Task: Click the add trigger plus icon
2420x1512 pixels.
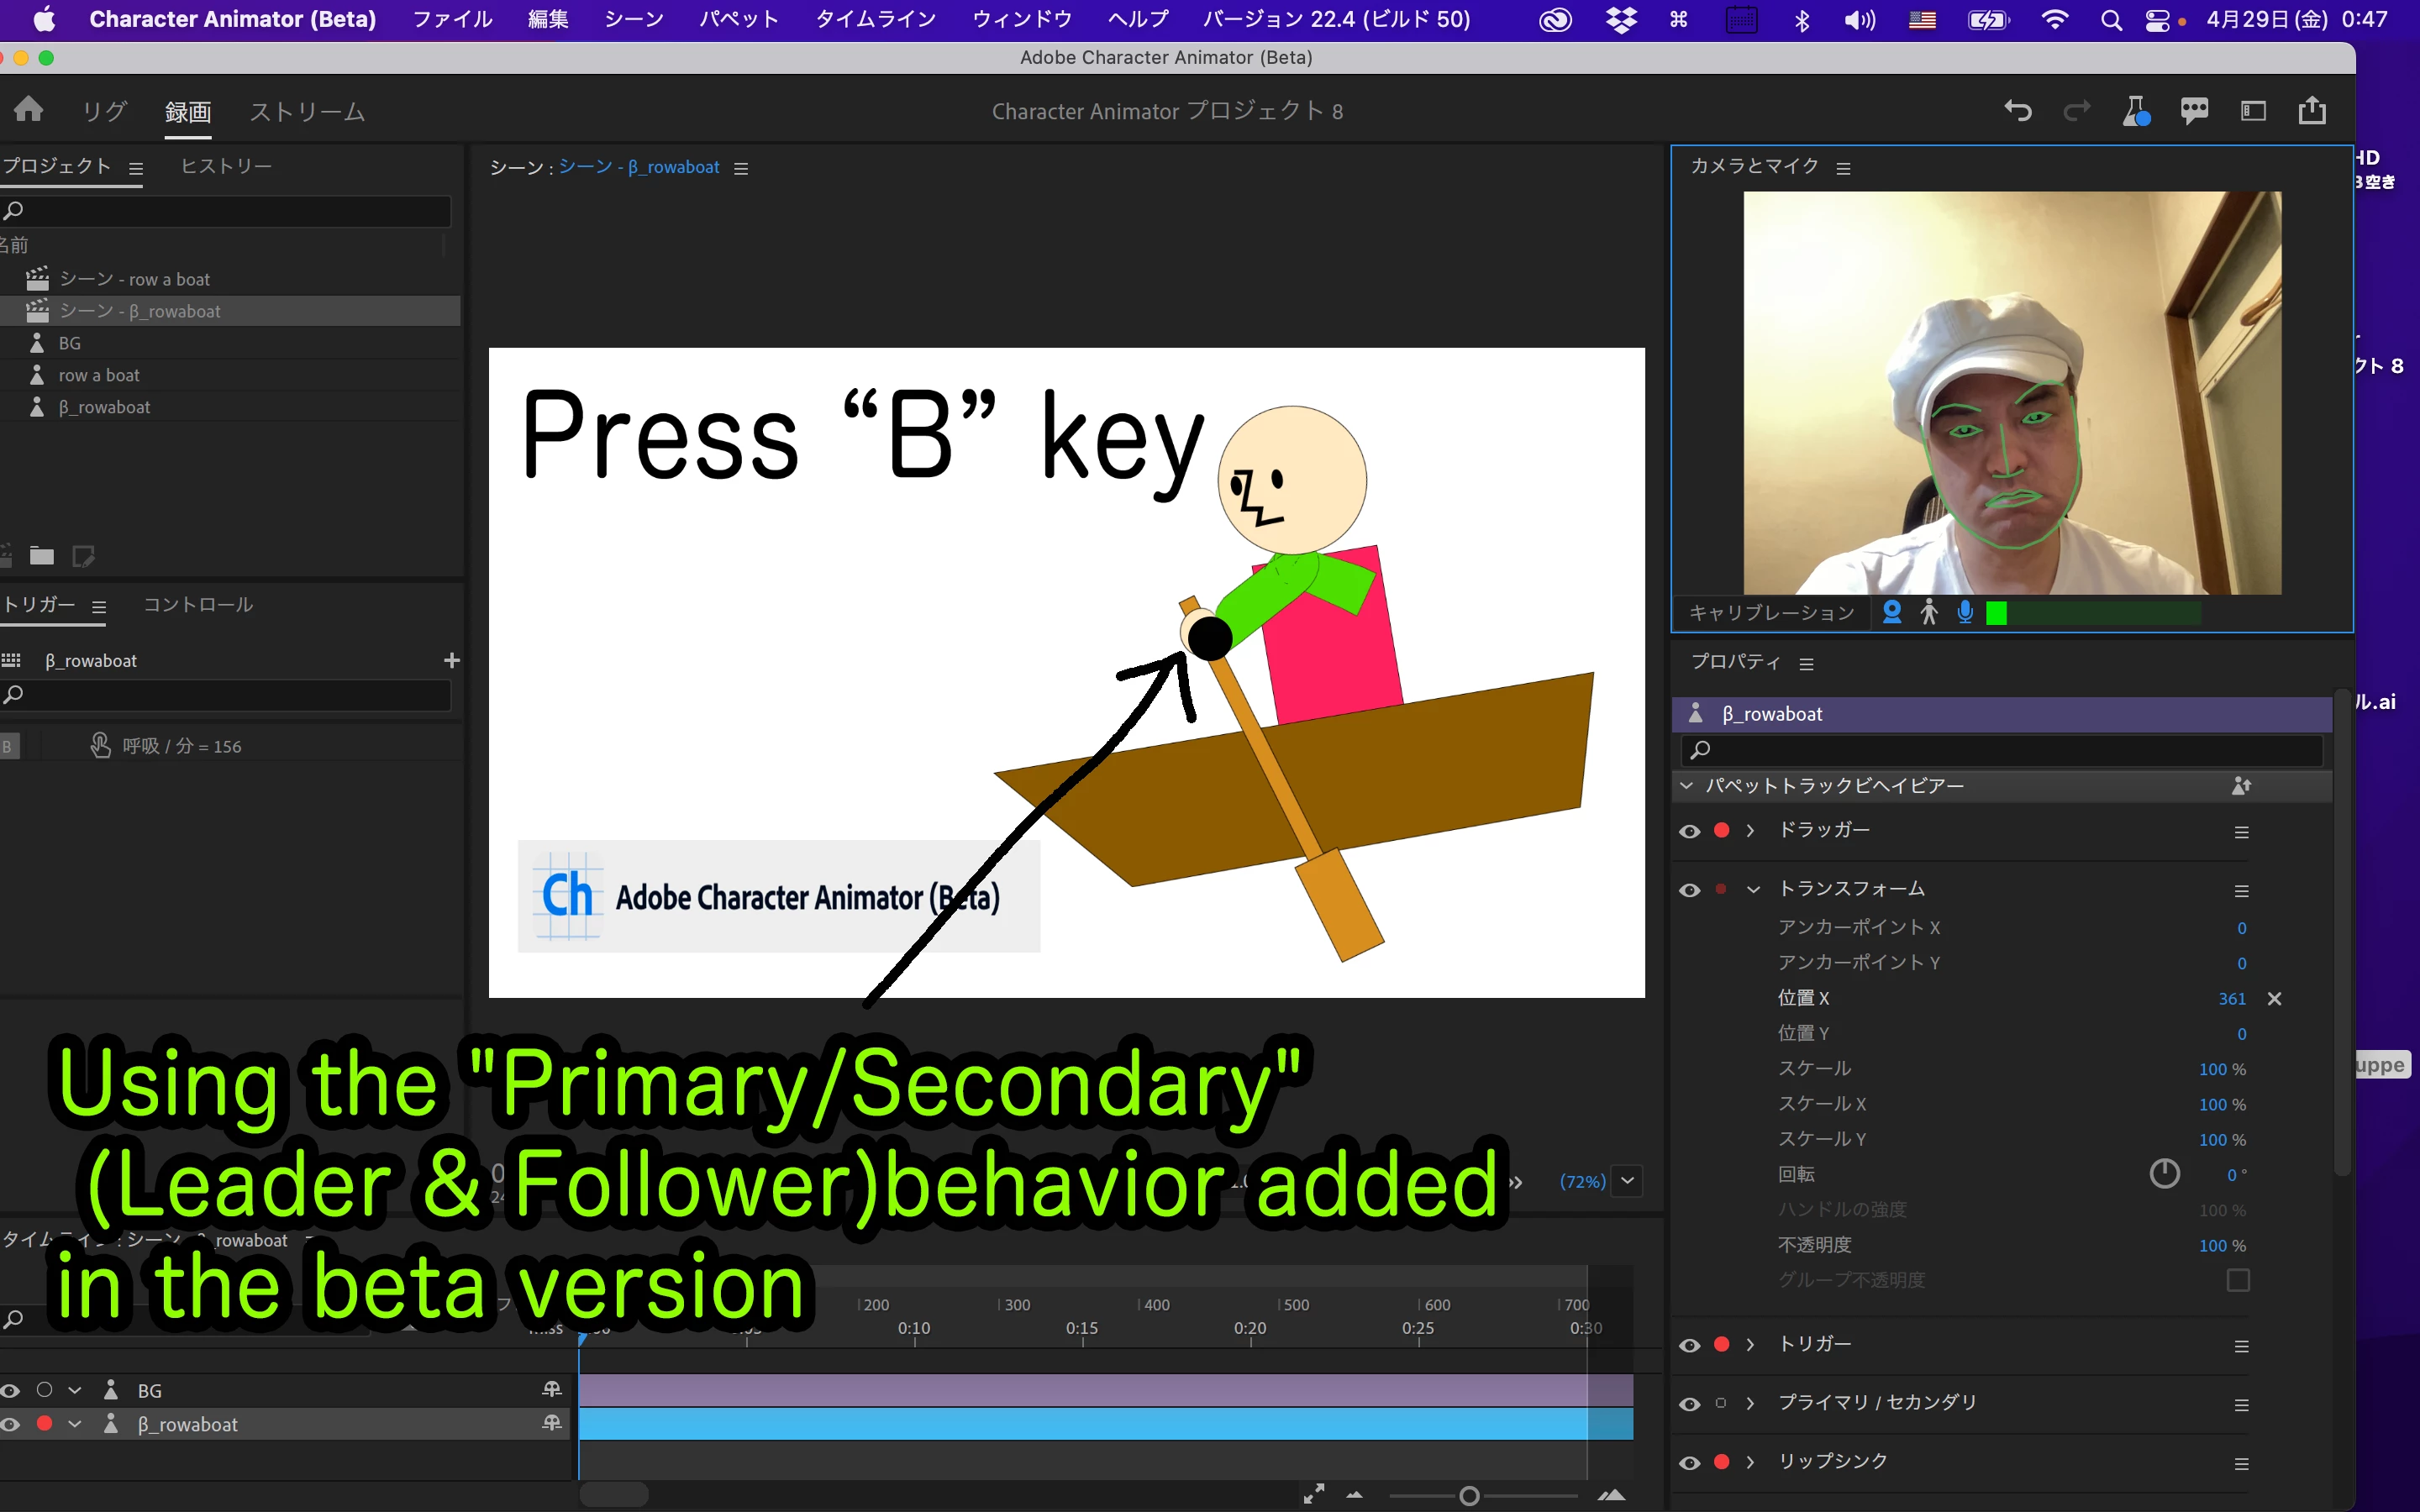Action: pos(452,660)
